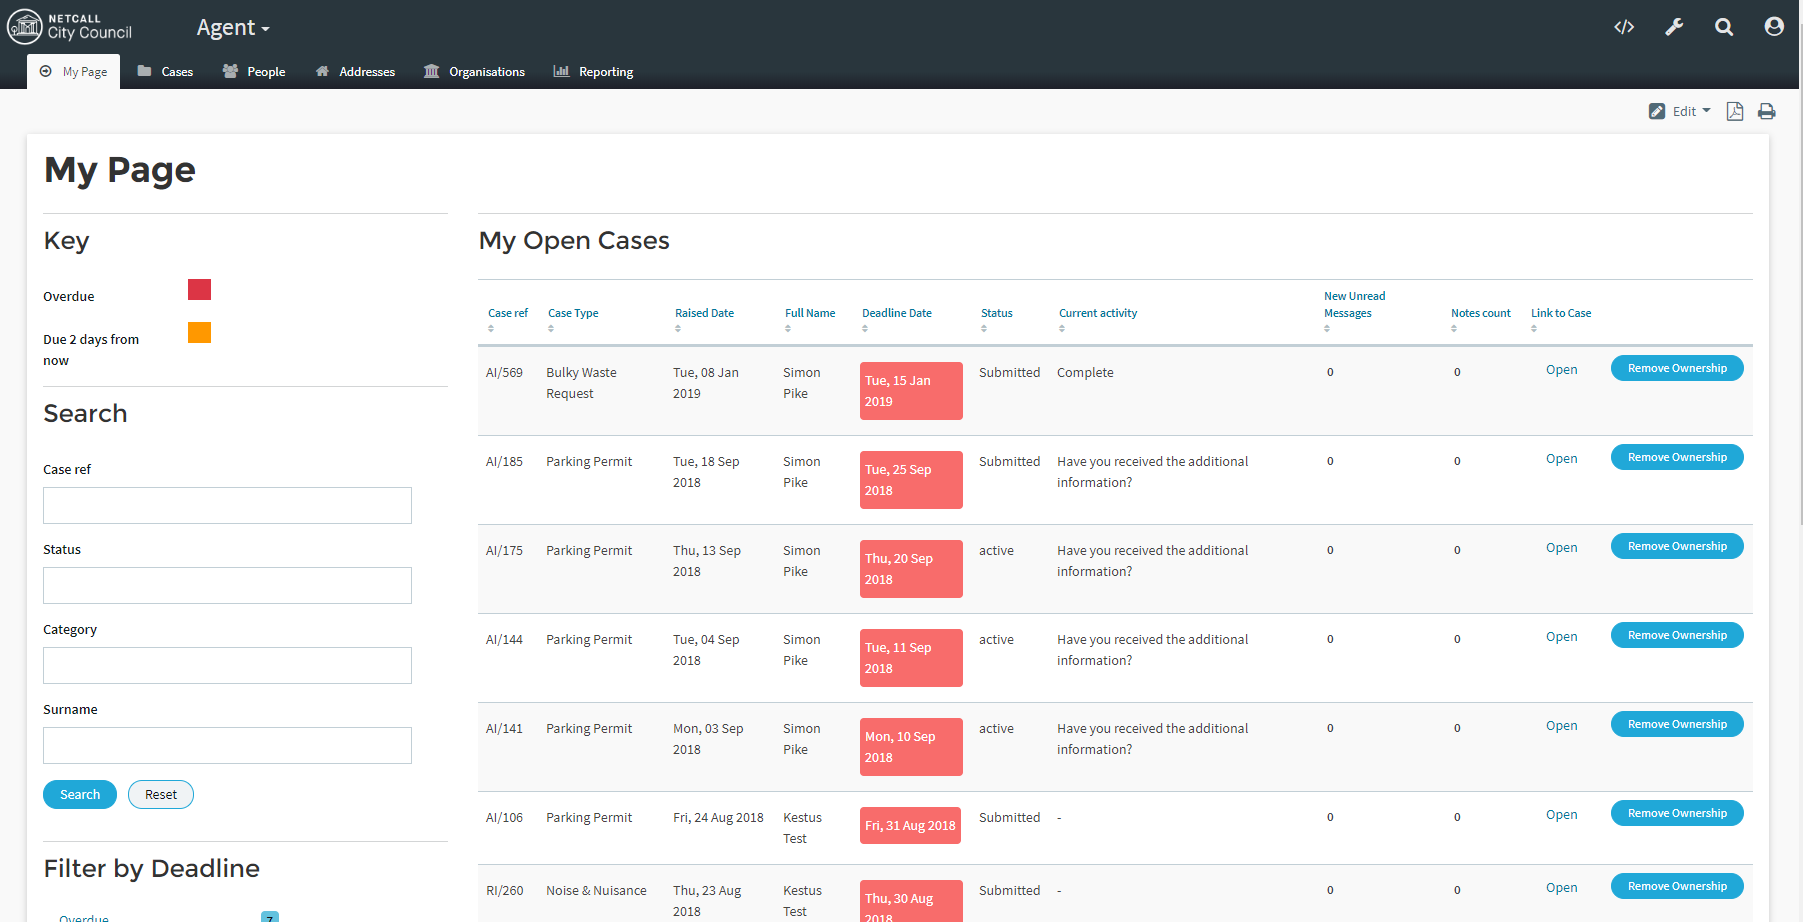The width and height of the screenshot is (1803, 922).
Task: Click the folder icon beside Cases
Action: click(144, 71)
